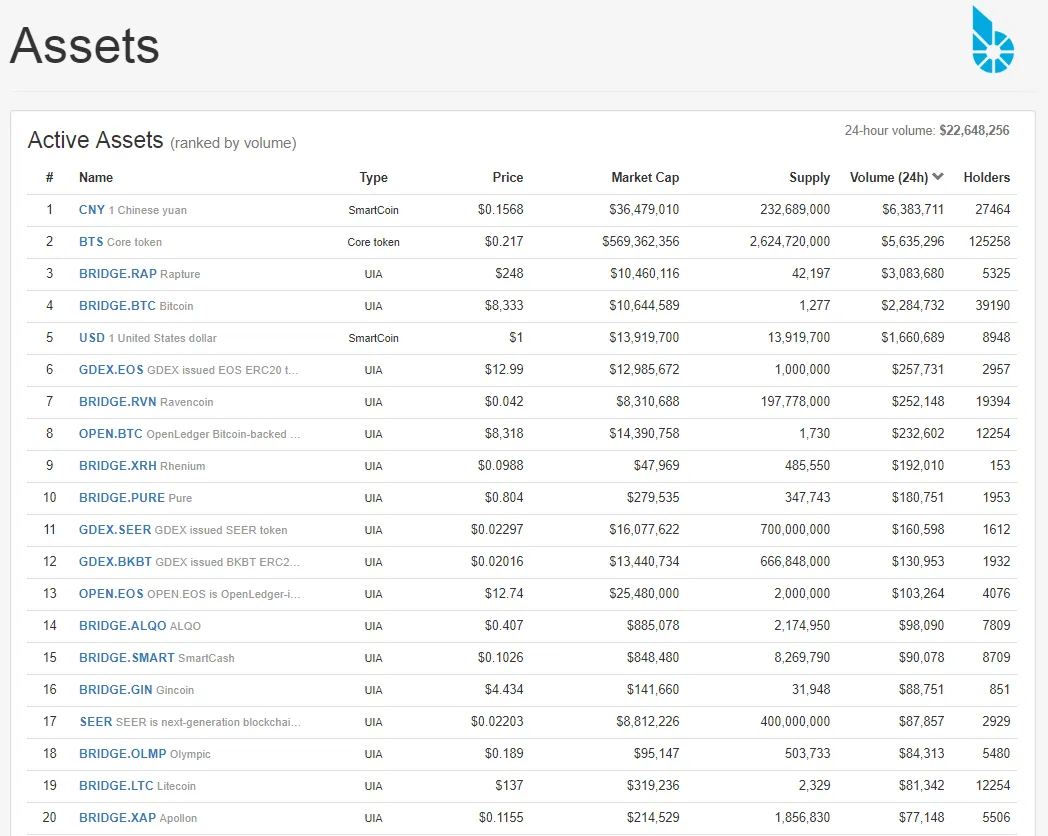Click BTS supply 2,624,720,000

coord(789,242)
